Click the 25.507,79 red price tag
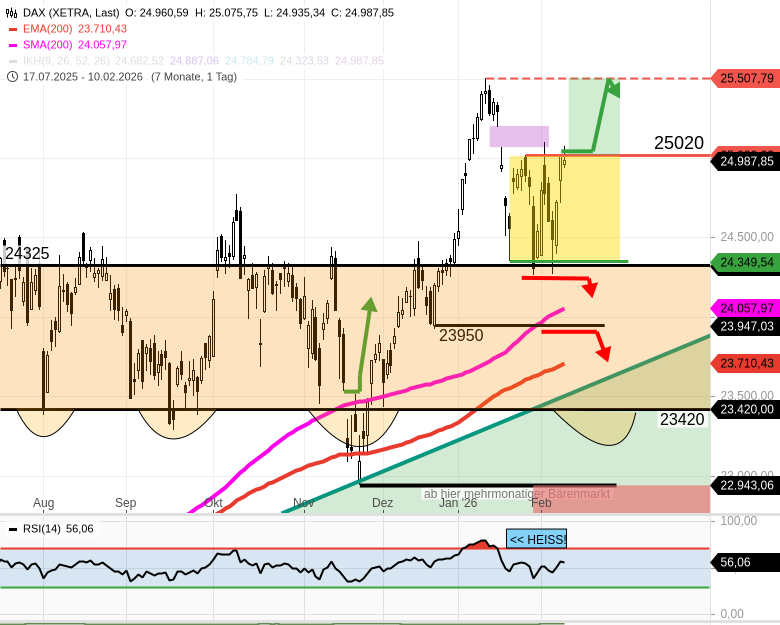This screenshot has height=625, width=780. point(746,78)
